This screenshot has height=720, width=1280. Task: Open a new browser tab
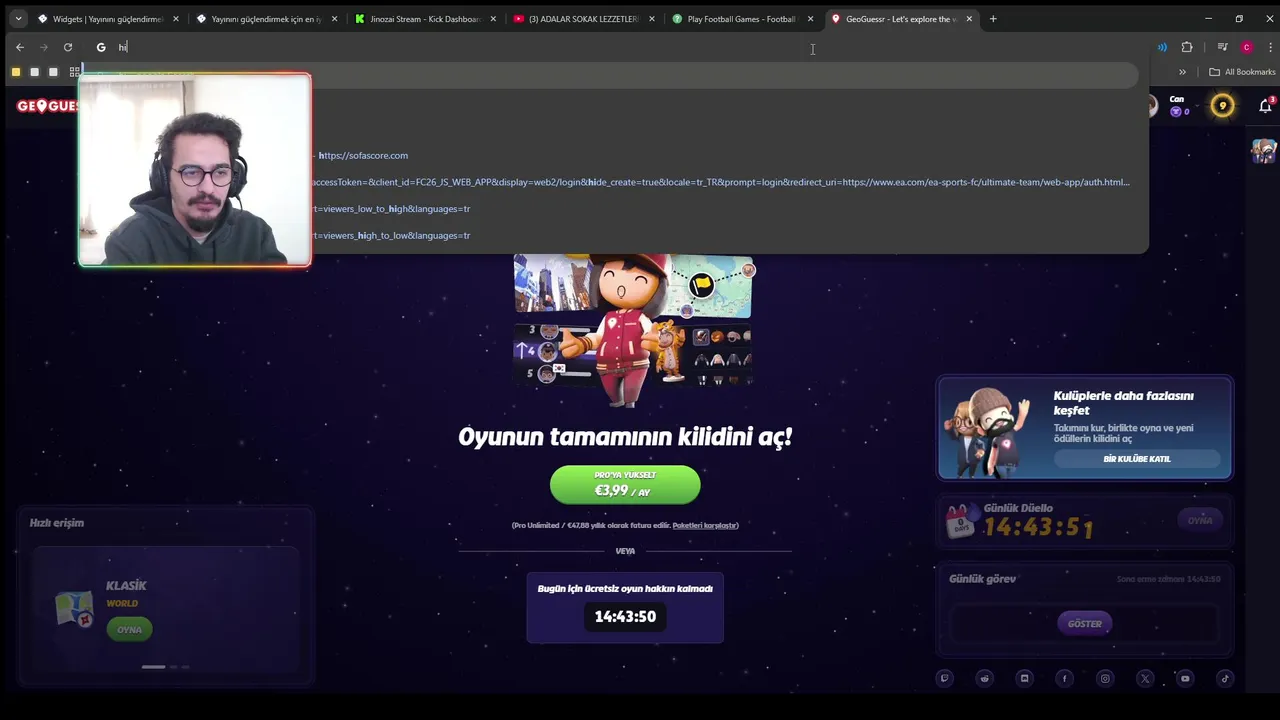coord(993,19)
